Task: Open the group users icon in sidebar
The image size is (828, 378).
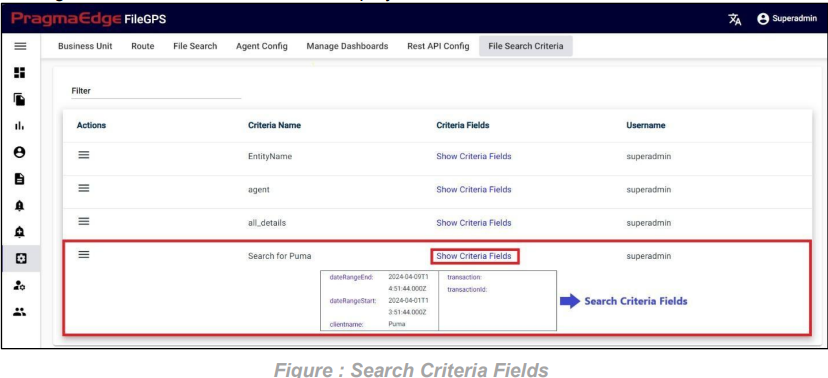Action: pos(20,311)
